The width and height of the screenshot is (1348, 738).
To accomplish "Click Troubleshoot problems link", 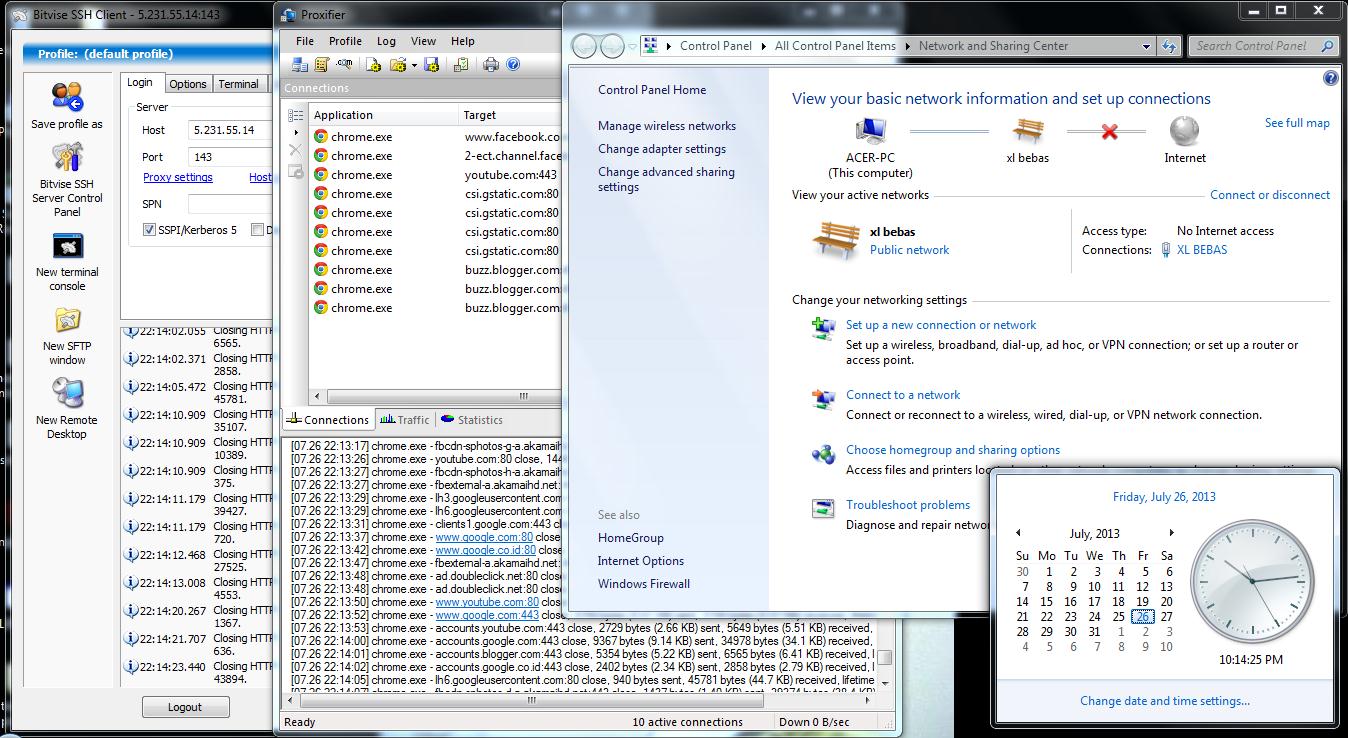I will pyautogui.click(x=908, y=505).
